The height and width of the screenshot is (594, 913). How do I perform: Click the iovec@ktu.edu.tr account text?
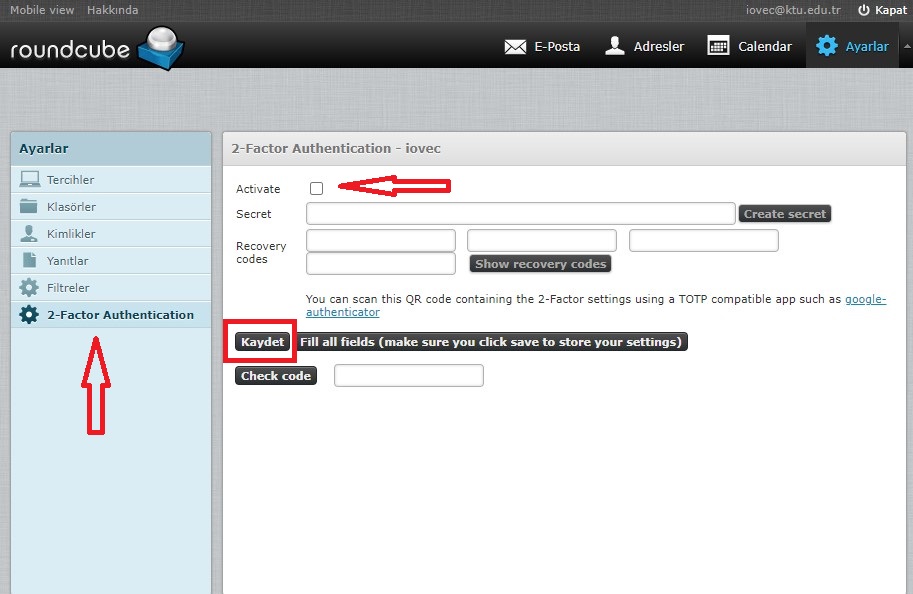coord(793,10)
